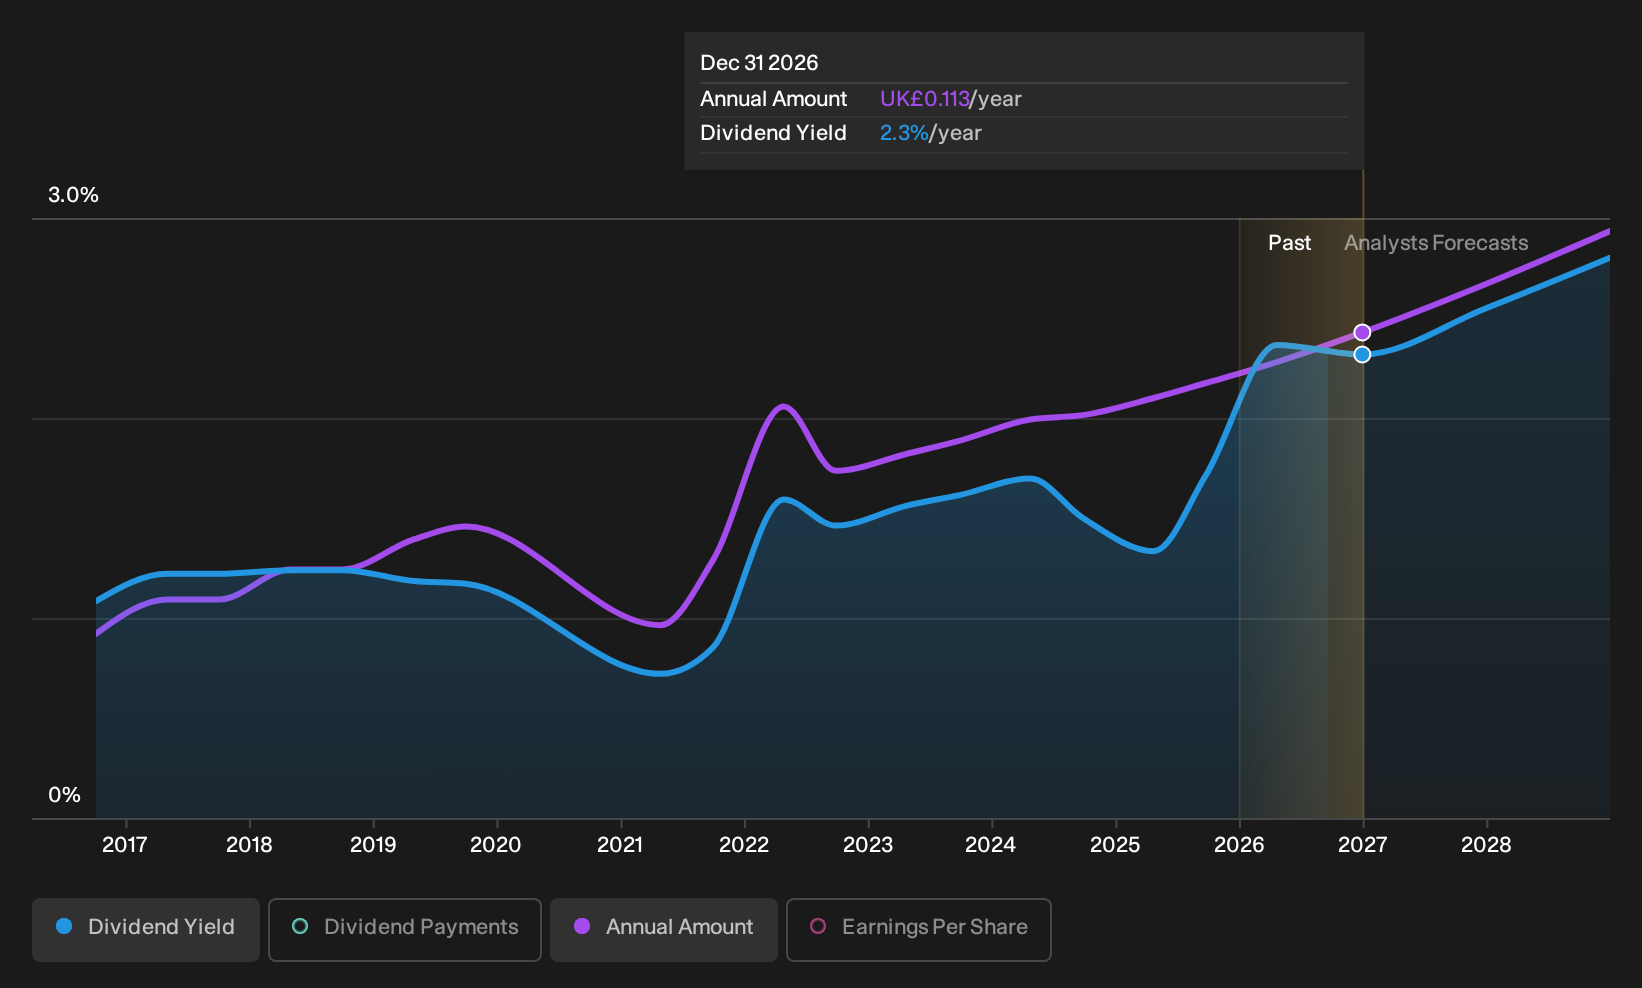Screen dimensions: 1642x988
Task: Toggle the Dividend Payments series
Action: [405, 929]
